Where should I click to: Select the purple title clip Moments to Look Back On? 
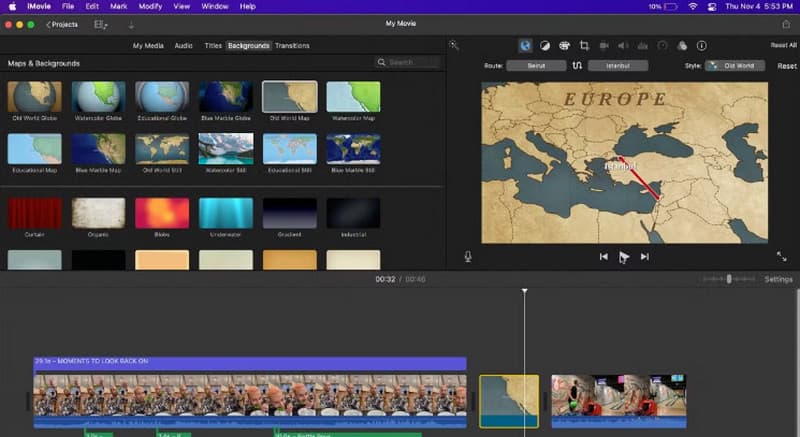click(250, 363)
